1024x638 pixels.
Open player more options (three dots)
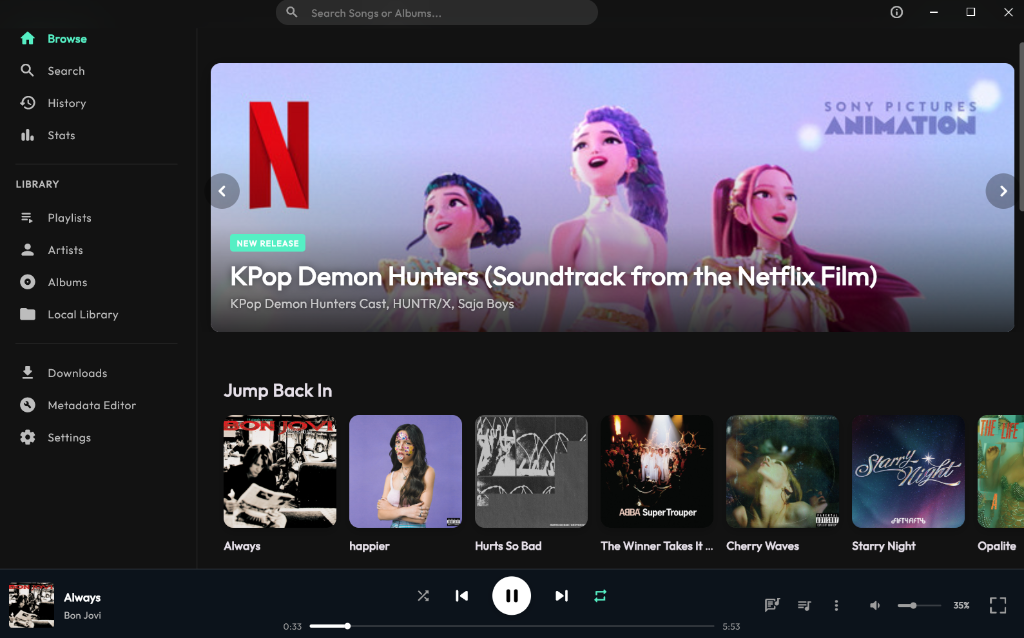(836, 605)
